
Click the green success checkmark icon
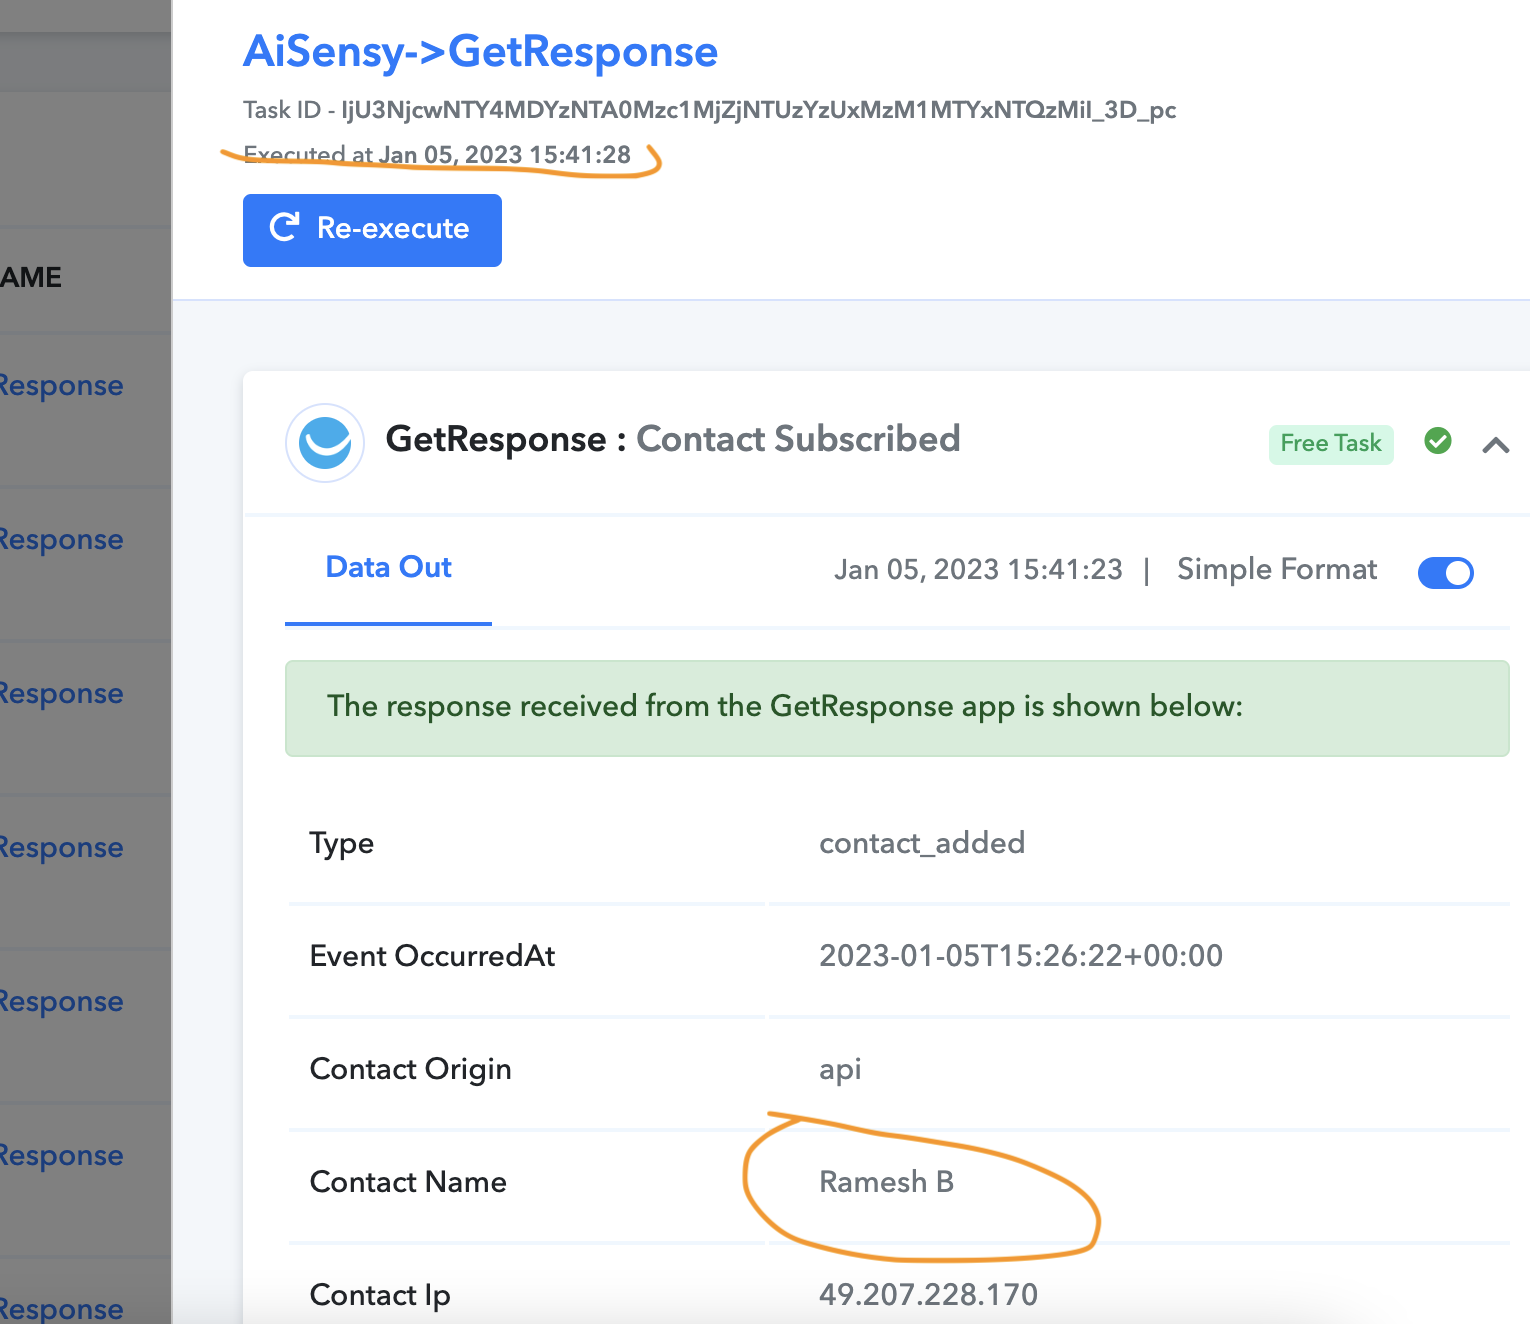pos(1438,441)
